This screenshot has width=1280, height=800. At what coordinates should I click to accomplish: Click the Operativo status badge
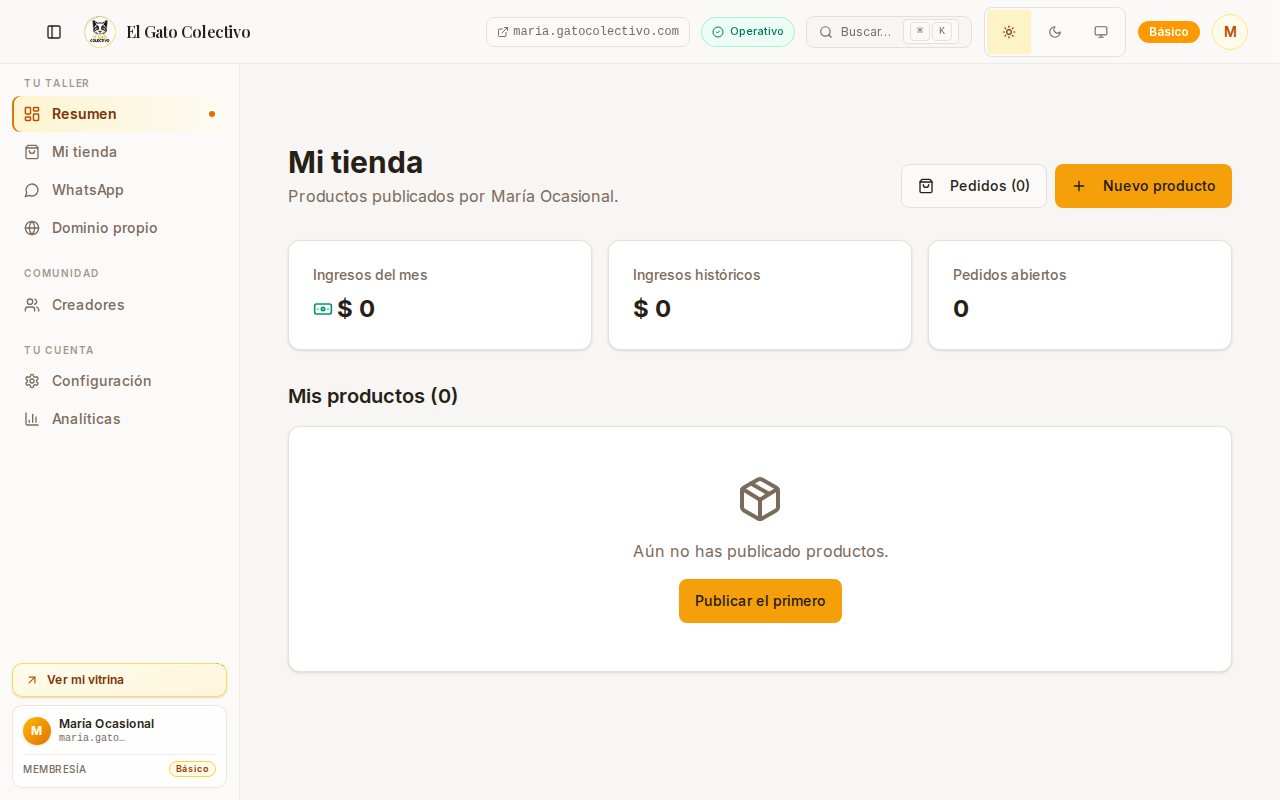tap(748, 32)
